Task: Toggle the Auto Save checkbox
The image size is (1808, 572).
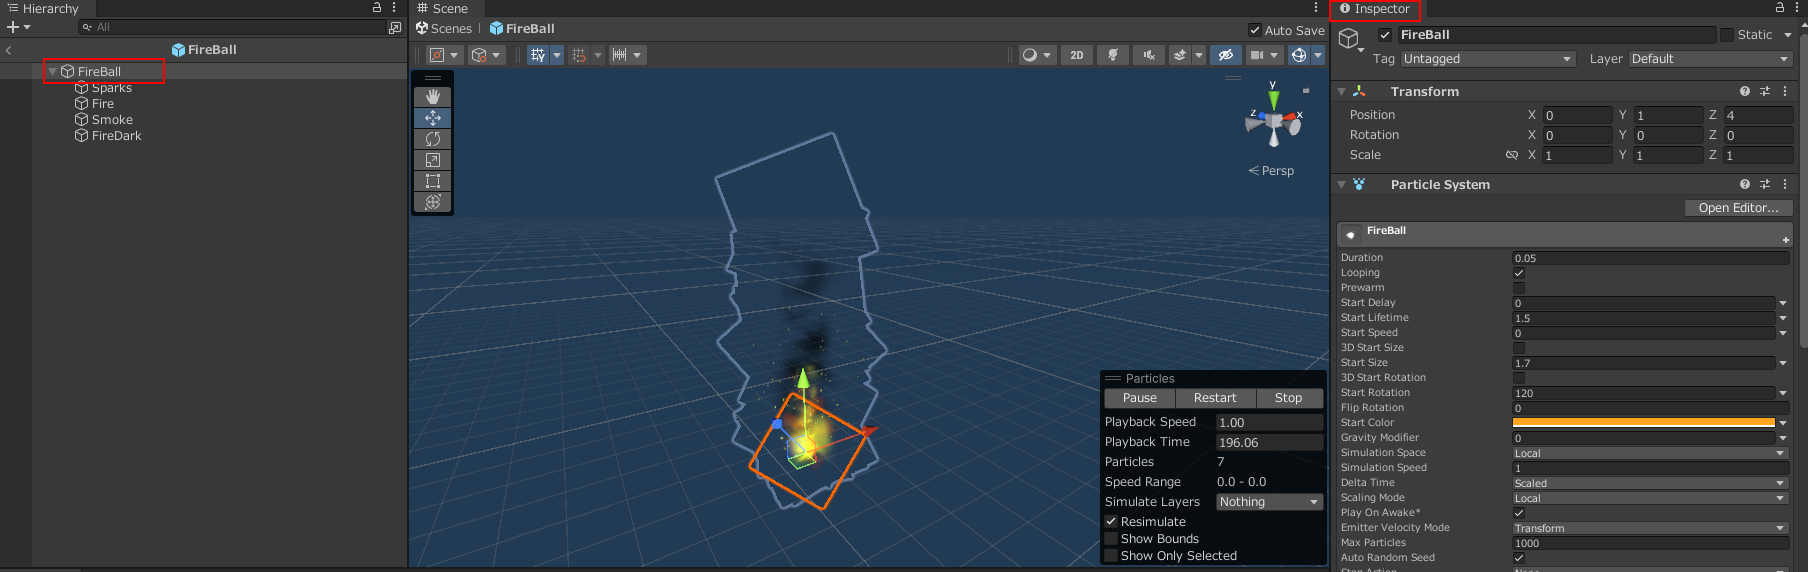Action: [x=1255, y=30]
